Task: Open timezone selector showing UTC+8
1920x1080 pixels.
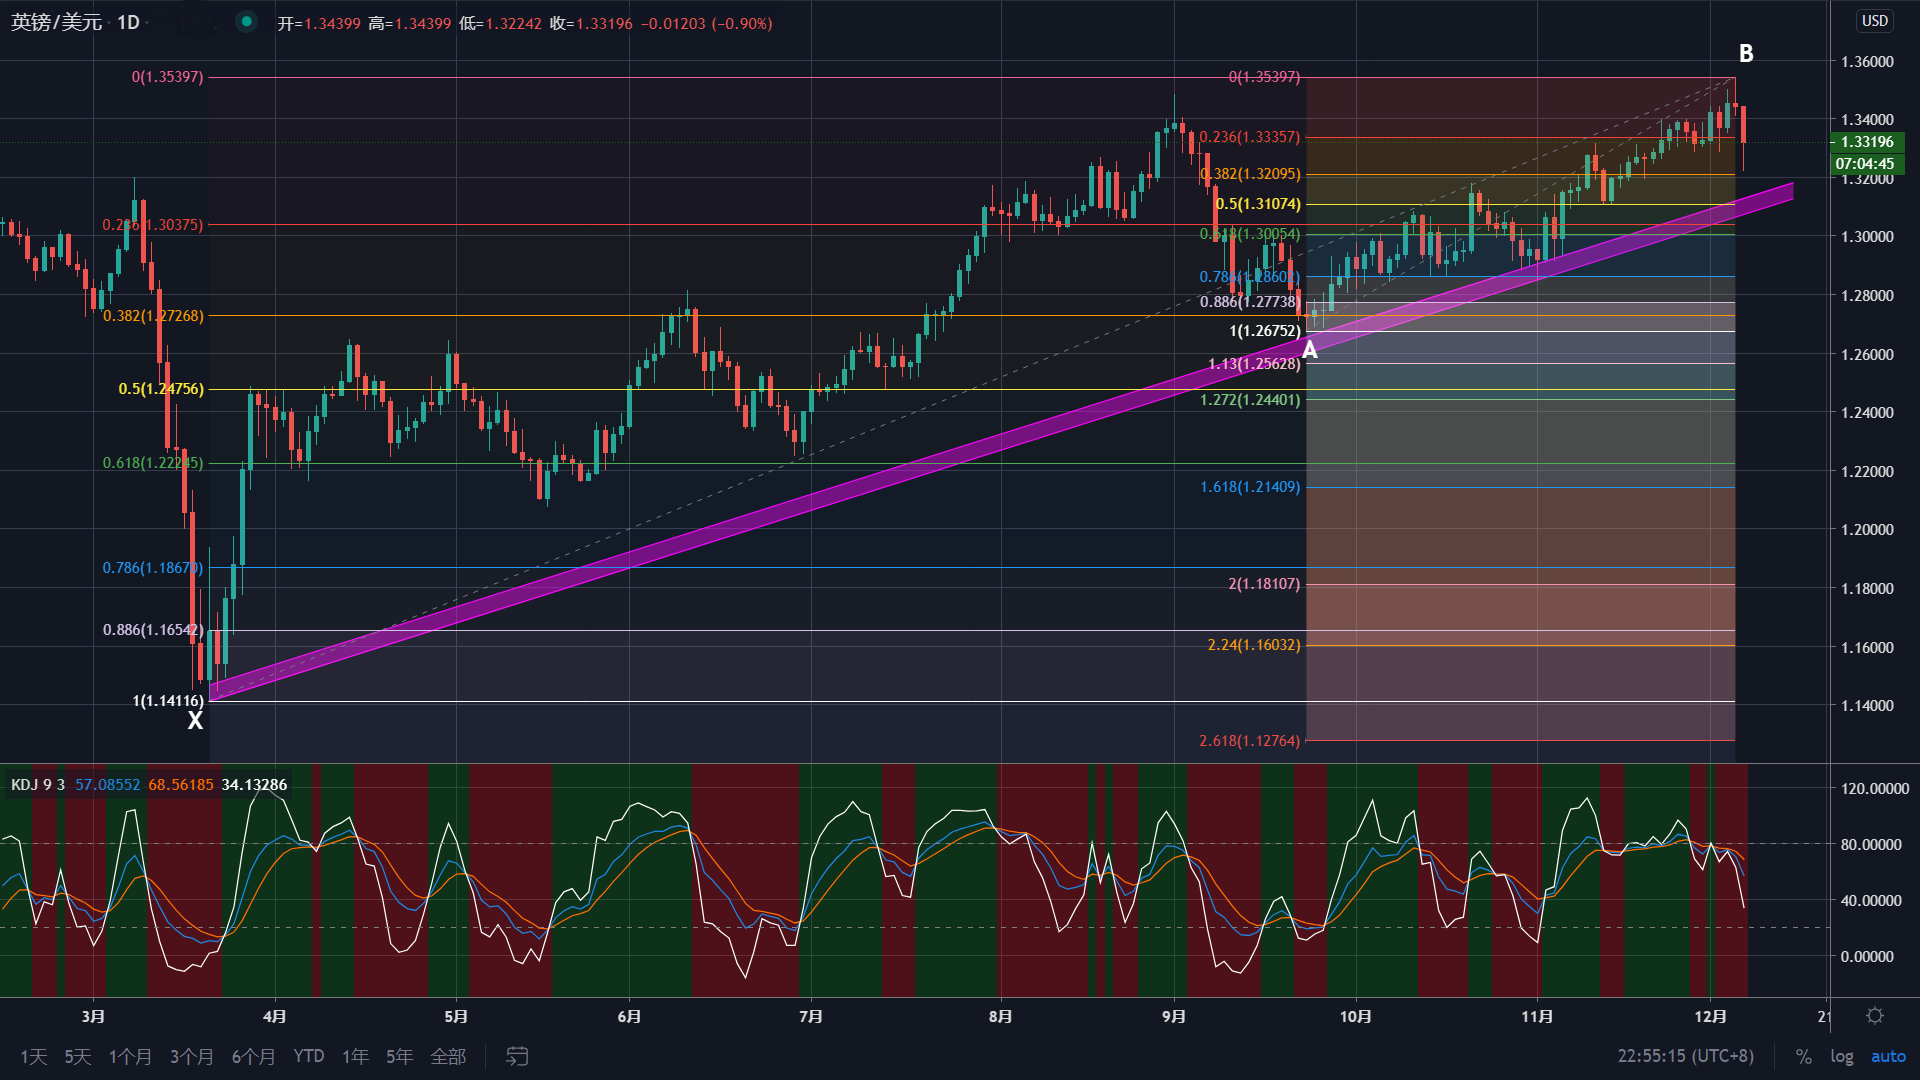Action: [x=1685, y=1056]
